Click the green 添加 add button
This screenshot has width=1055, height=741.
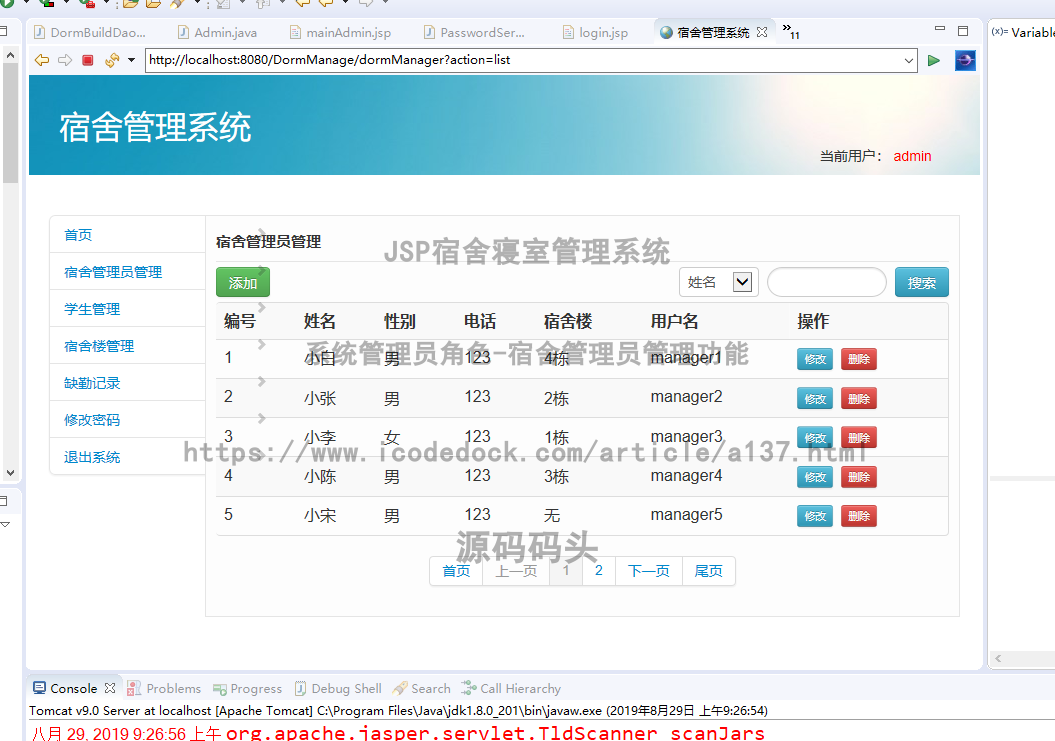(x=242, y=282)
